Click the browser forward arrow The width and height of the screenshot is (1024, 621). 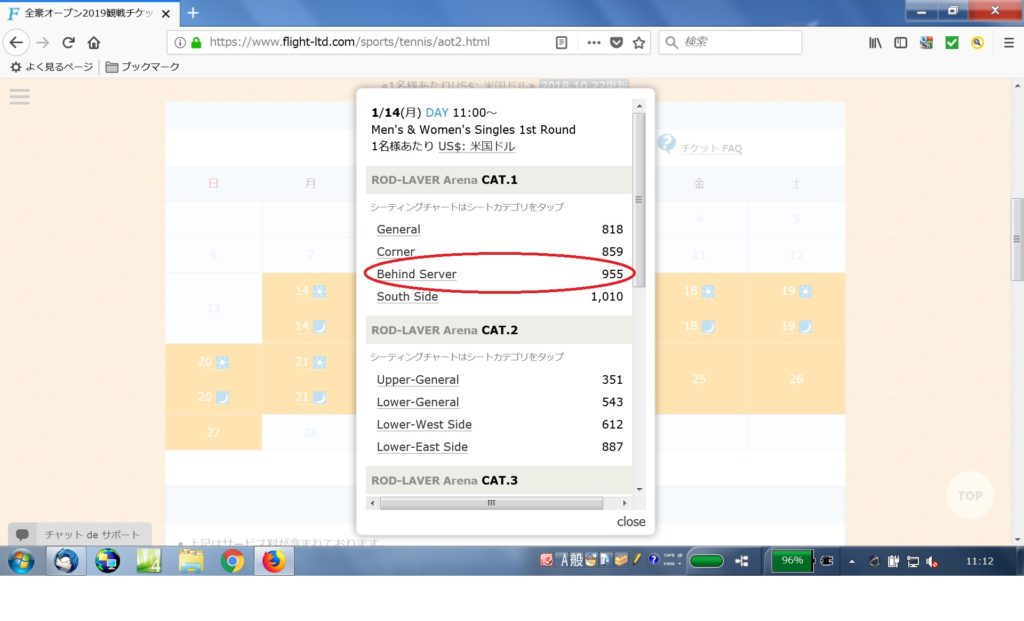43,42
